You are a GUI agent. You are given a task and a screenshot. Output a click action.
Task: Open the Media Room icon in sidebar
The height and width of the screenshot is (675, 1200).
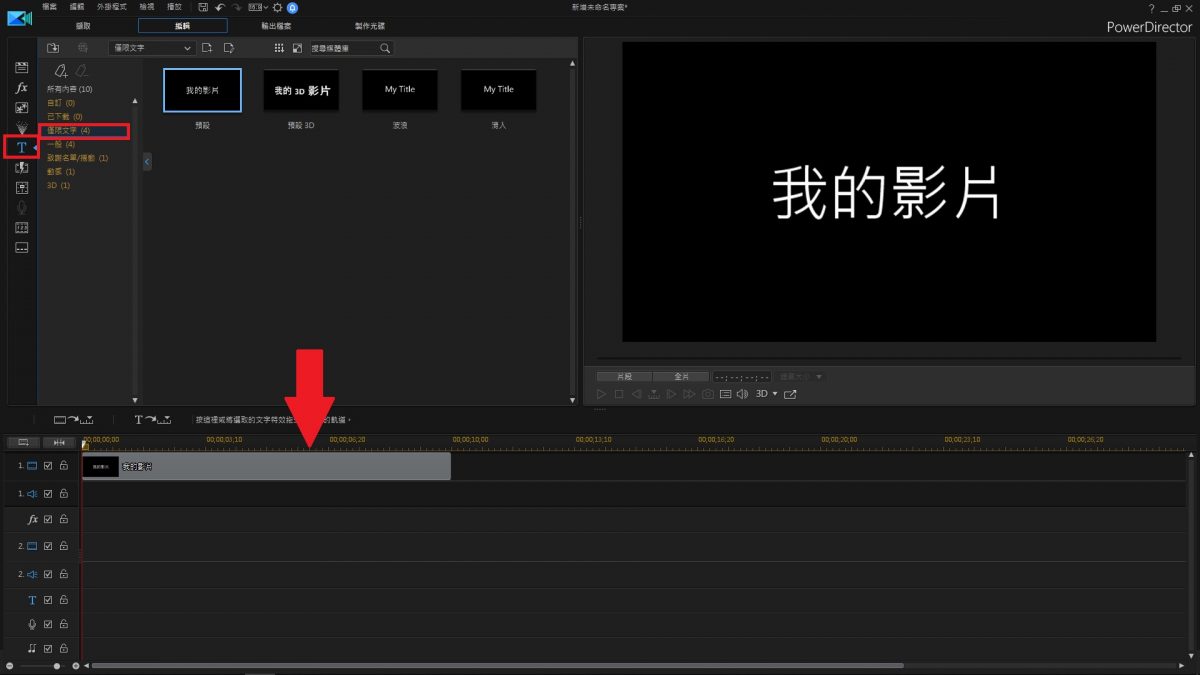21,67
